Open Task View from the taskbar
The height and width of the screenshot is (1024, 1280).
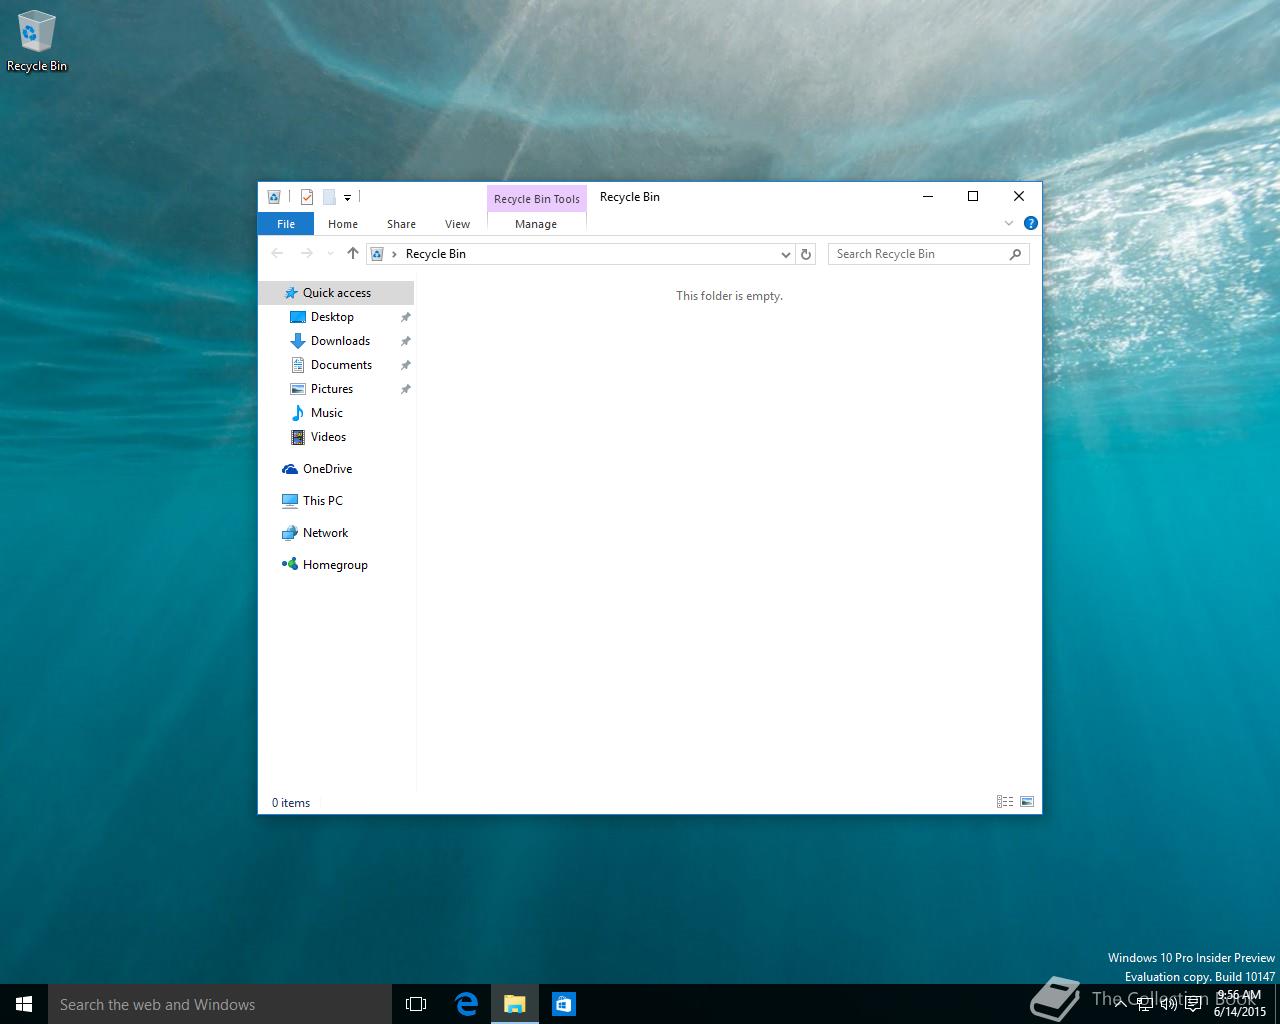click(x=416, y=1004)
